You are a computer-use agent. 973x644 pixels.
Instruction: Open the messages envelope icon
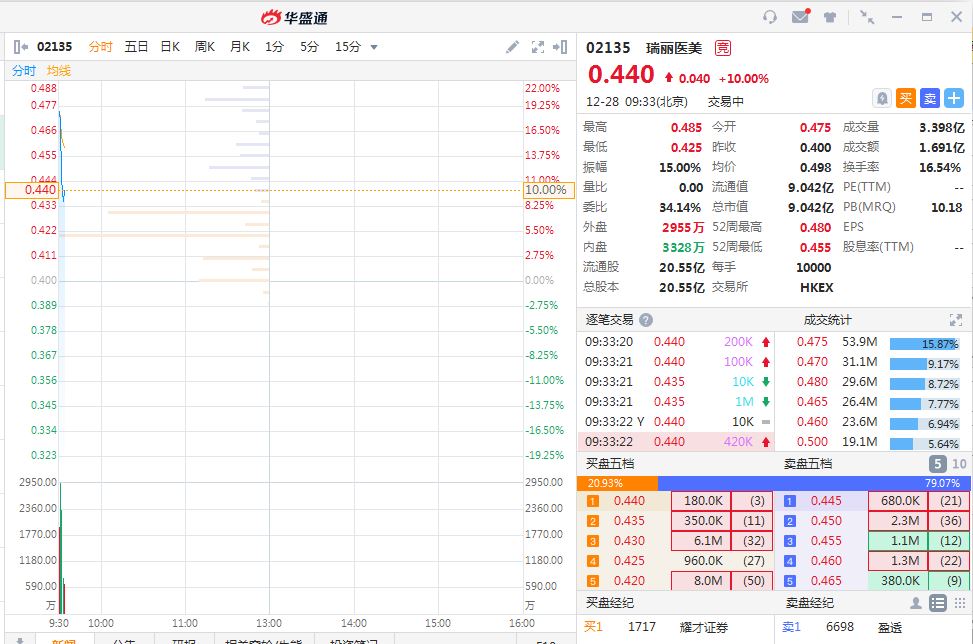[800, 17]
